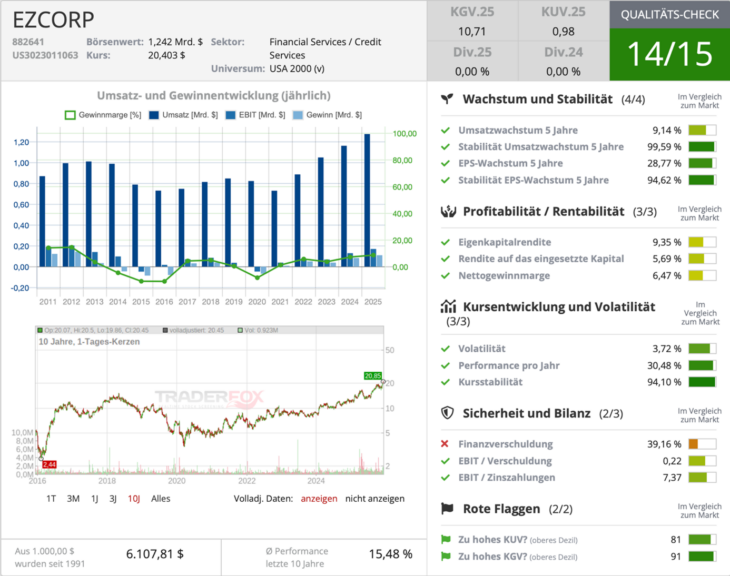Click the hands icon beside Profitabilität / Rentabilität
Screen dimensions: 730x576
coord(449,211)
